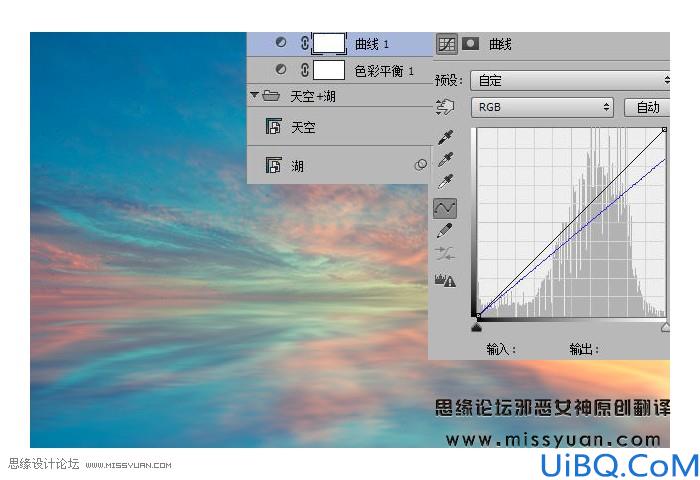Click the smart filter indicator on 湖 layer
The width and height of the screenshot is (700, 480).
pyautogui.click(x=420, y=165)
